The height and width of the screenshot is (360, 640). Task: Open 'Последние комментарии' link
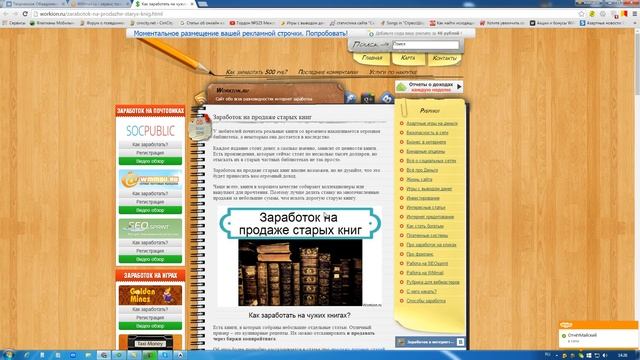pos(328,72)
